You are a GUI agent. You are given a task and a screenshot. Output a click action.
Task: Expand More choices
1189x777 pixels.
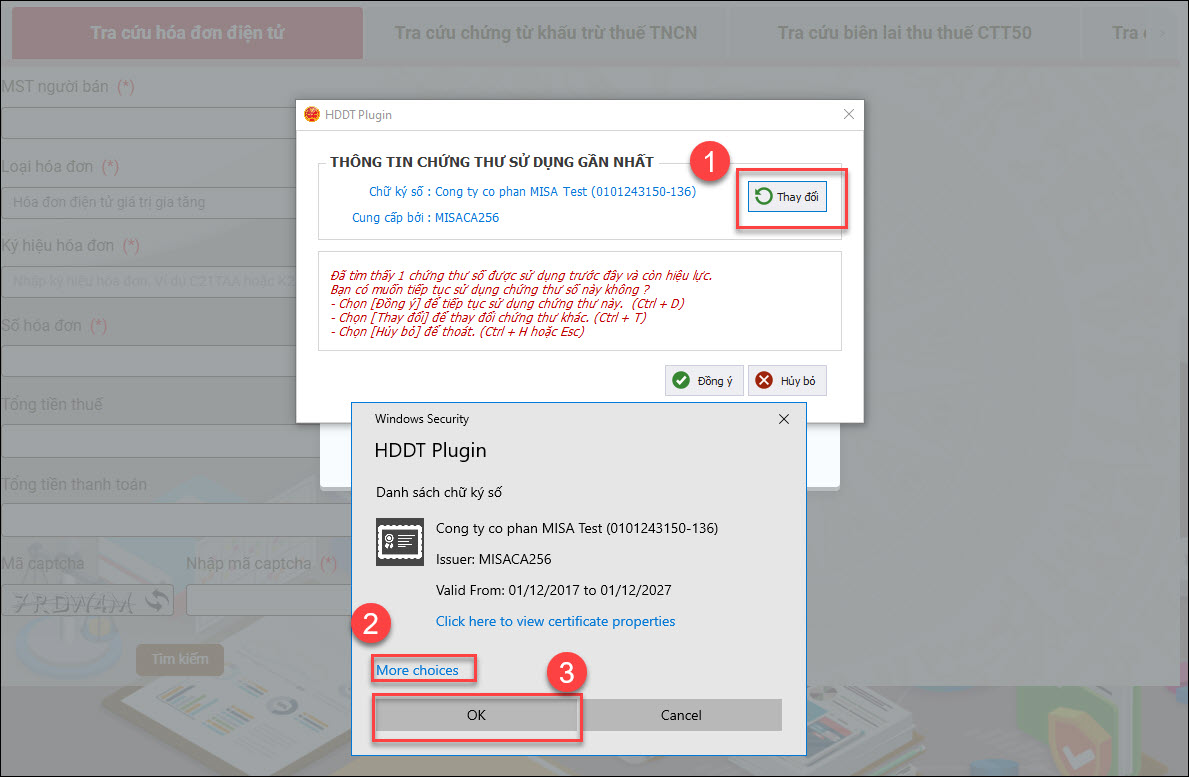coord(417,670)
